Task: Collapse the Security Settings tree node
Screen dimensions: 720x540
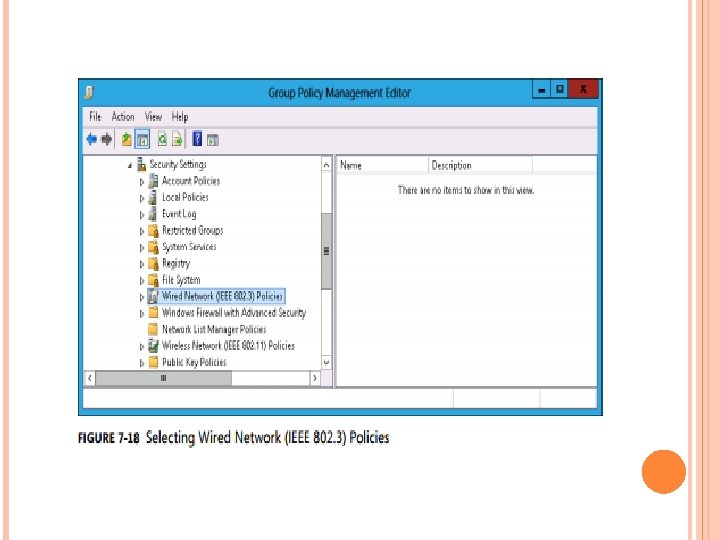Action: point(130,165)
